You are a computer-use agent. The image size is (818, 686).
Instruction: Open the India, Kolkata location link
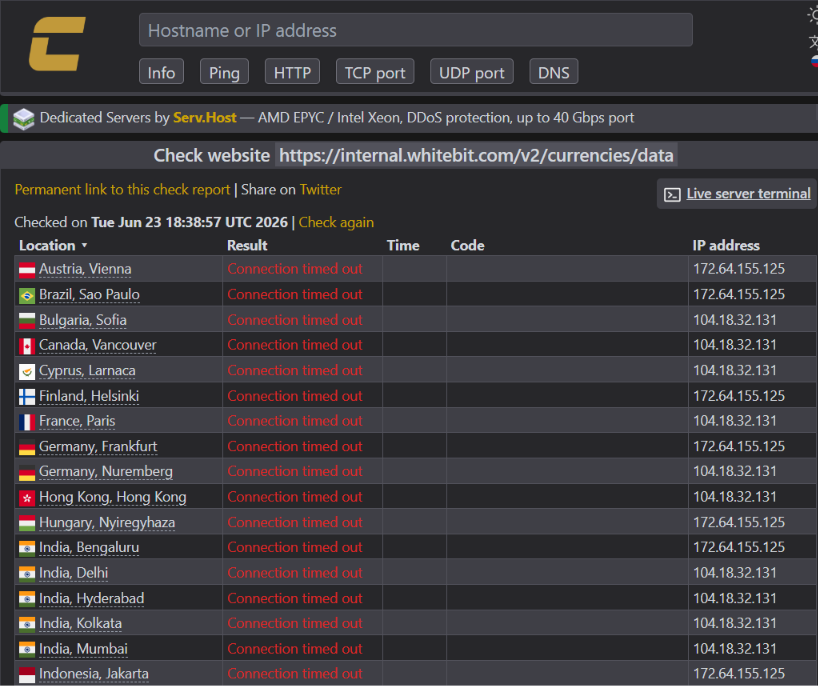[x=80, y=623]
